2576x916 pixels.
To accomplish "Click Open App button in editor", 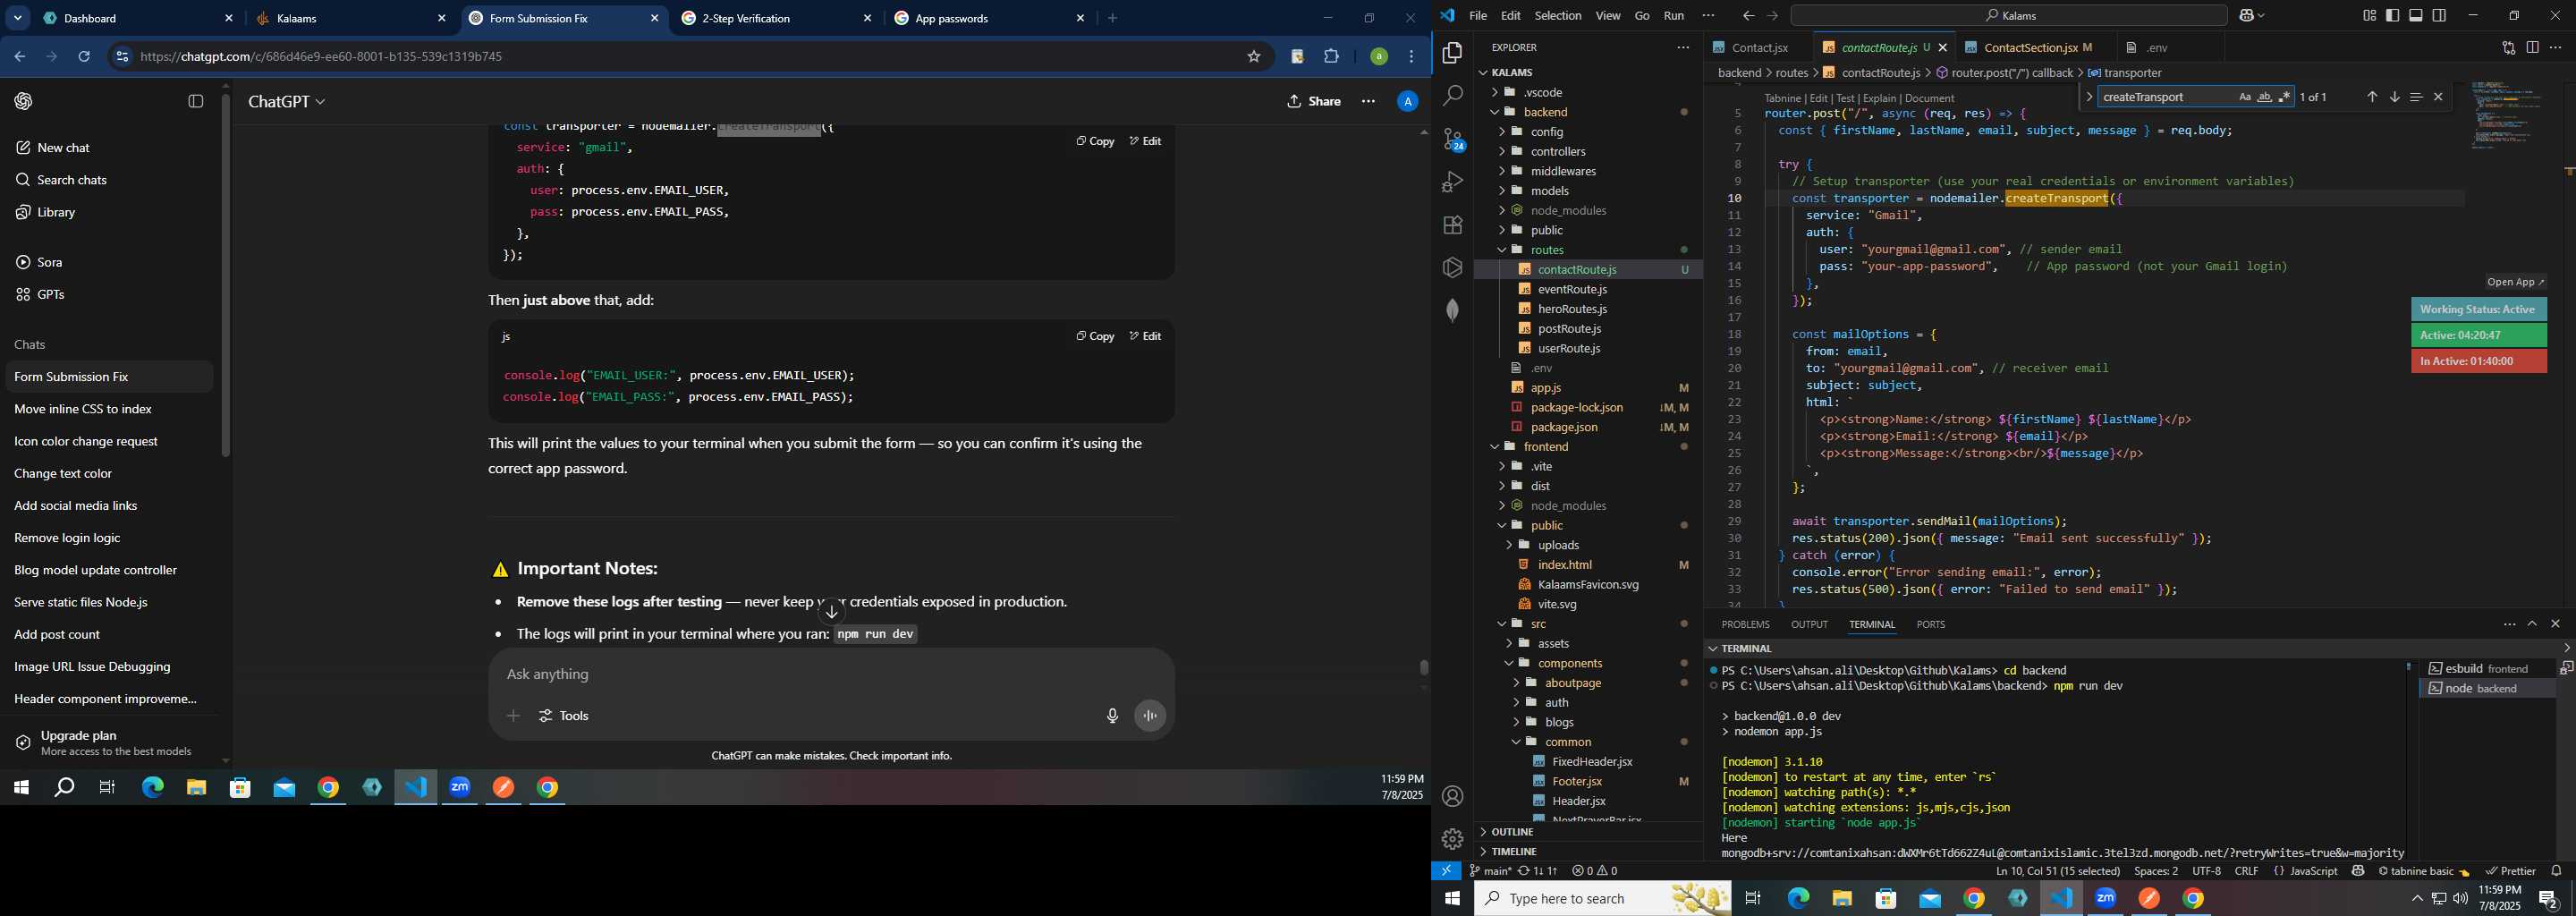I will click(2515, 282).
